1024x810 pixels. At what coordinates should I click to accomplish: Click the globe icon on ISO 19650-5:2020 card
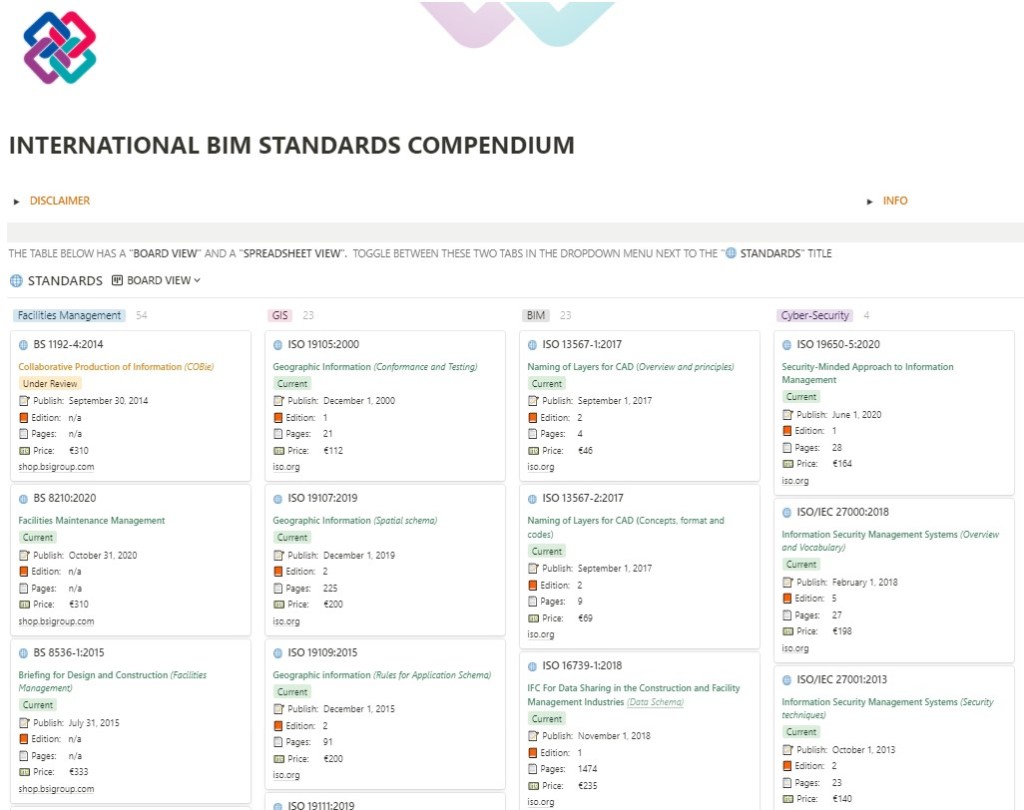(x=788, y=345)
